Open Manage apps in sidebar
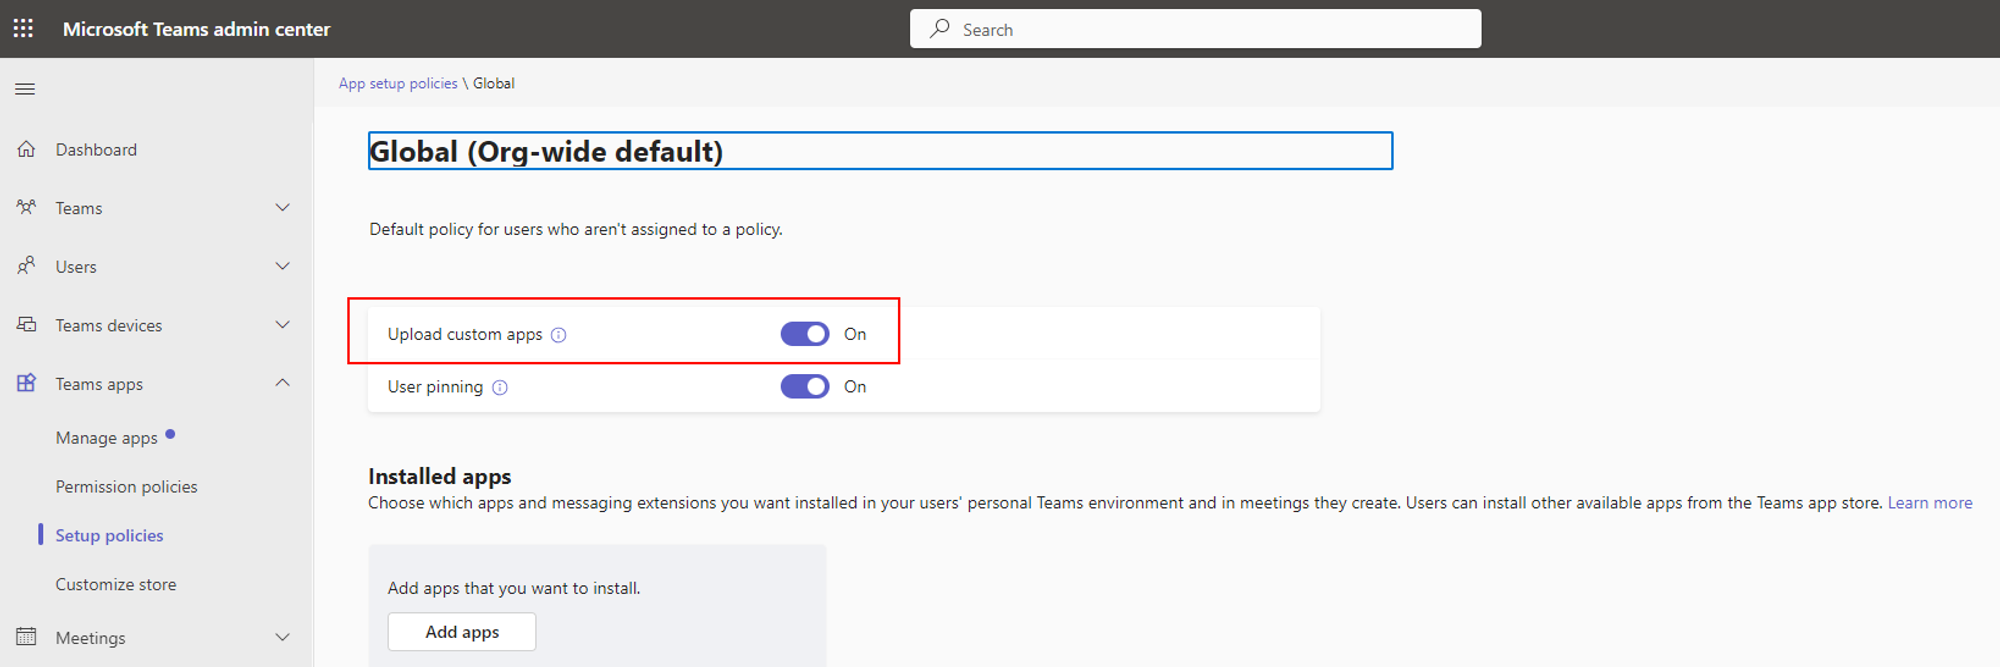 point(107,438)
